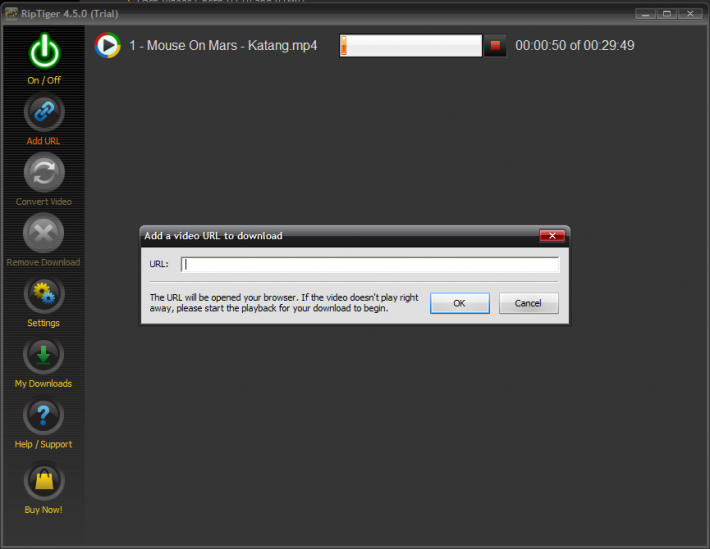Image resolution: width=710 pixels, height=549 pixels.
Task: Cancel the Add a video URL dialog
Action: pyautogui.click(x=528, y=303)
